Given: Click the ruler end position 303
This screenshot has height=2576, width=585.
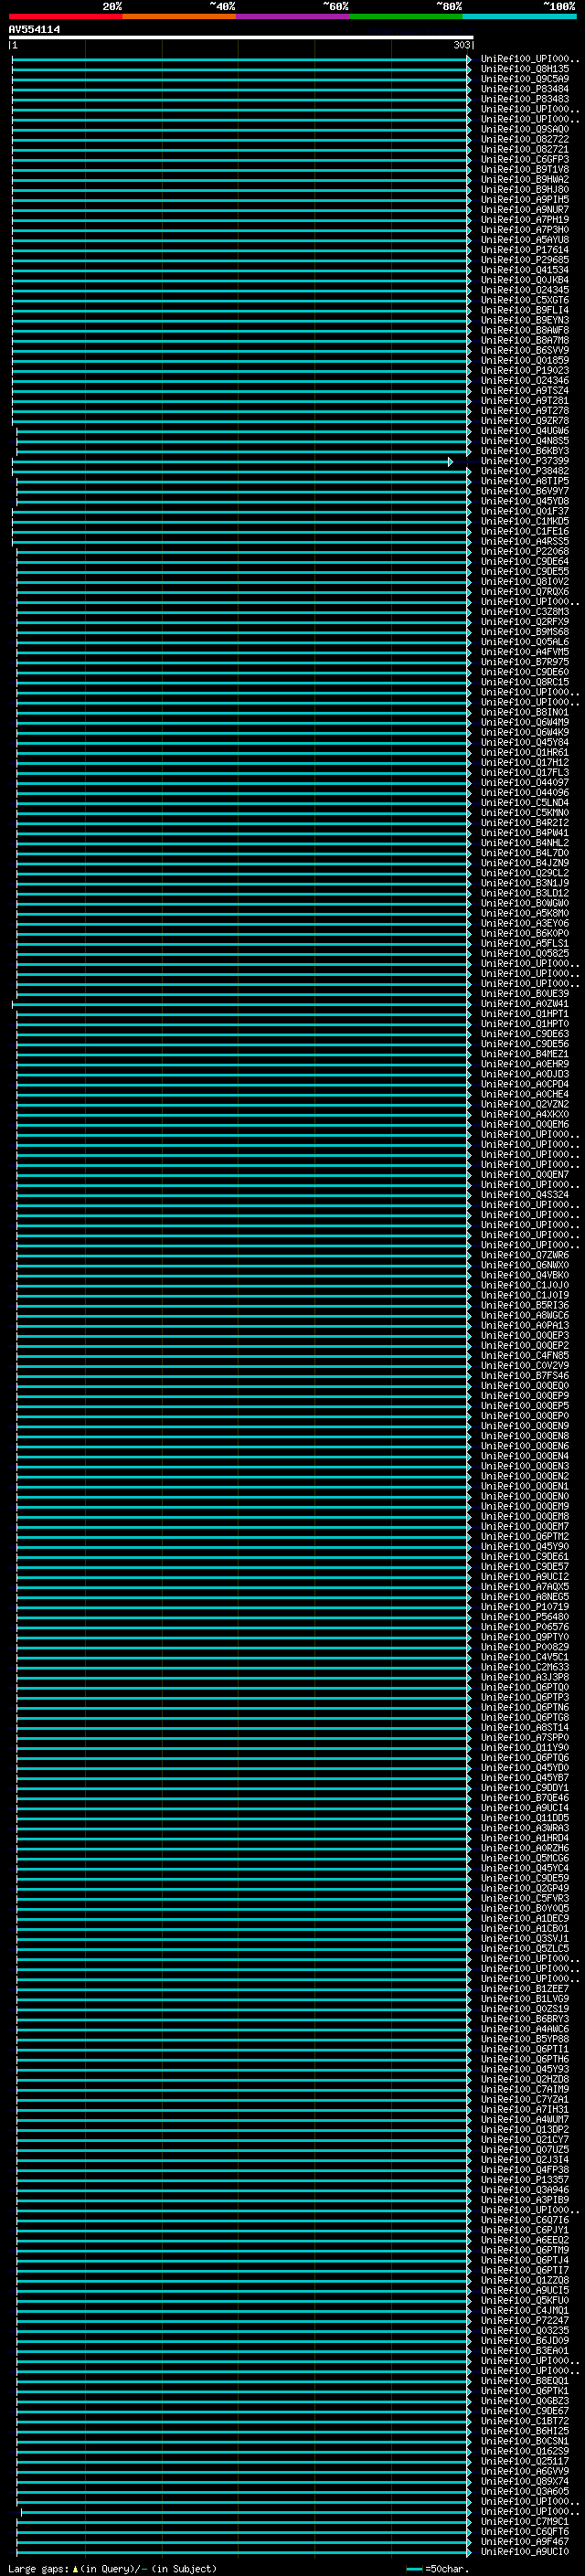Looking at the screenshot, I should [461, 45].
